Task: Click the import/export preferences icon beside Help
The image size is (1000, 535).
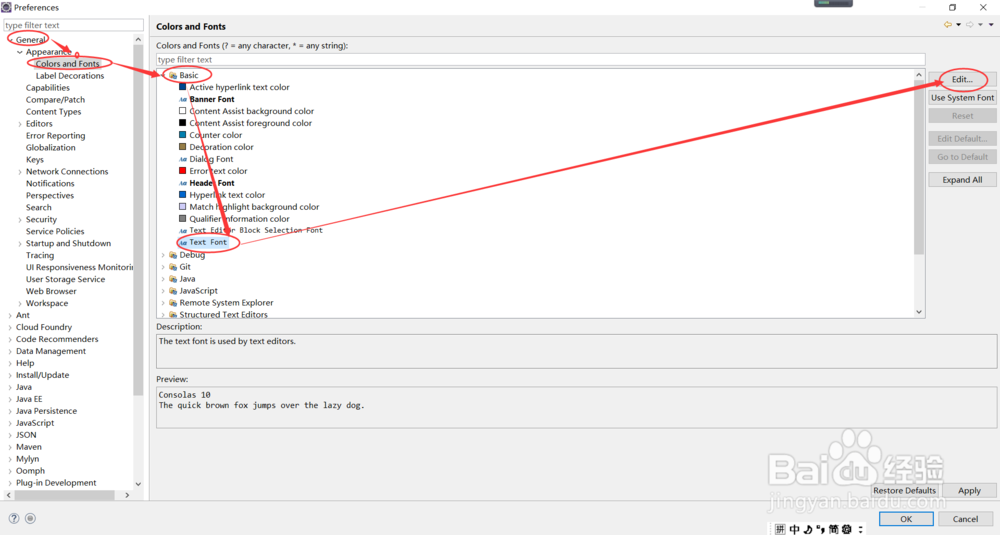Action: (30, 518)
